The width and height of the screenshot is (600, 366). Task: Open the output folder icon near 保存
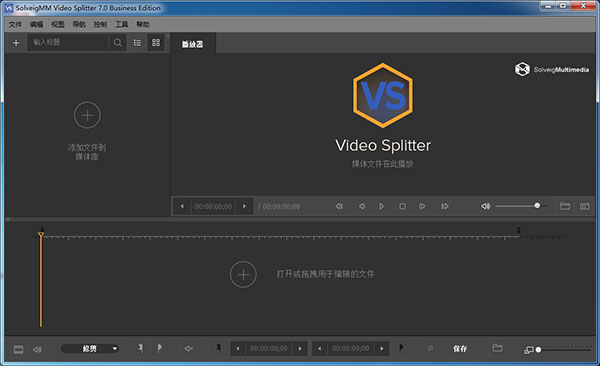tap(497, 348)
